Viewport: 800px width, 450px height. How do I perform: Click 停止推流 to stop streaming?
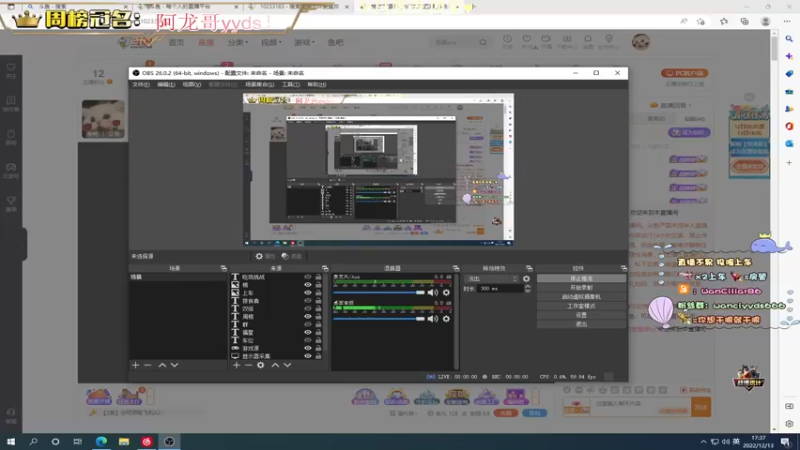[581, 279]
